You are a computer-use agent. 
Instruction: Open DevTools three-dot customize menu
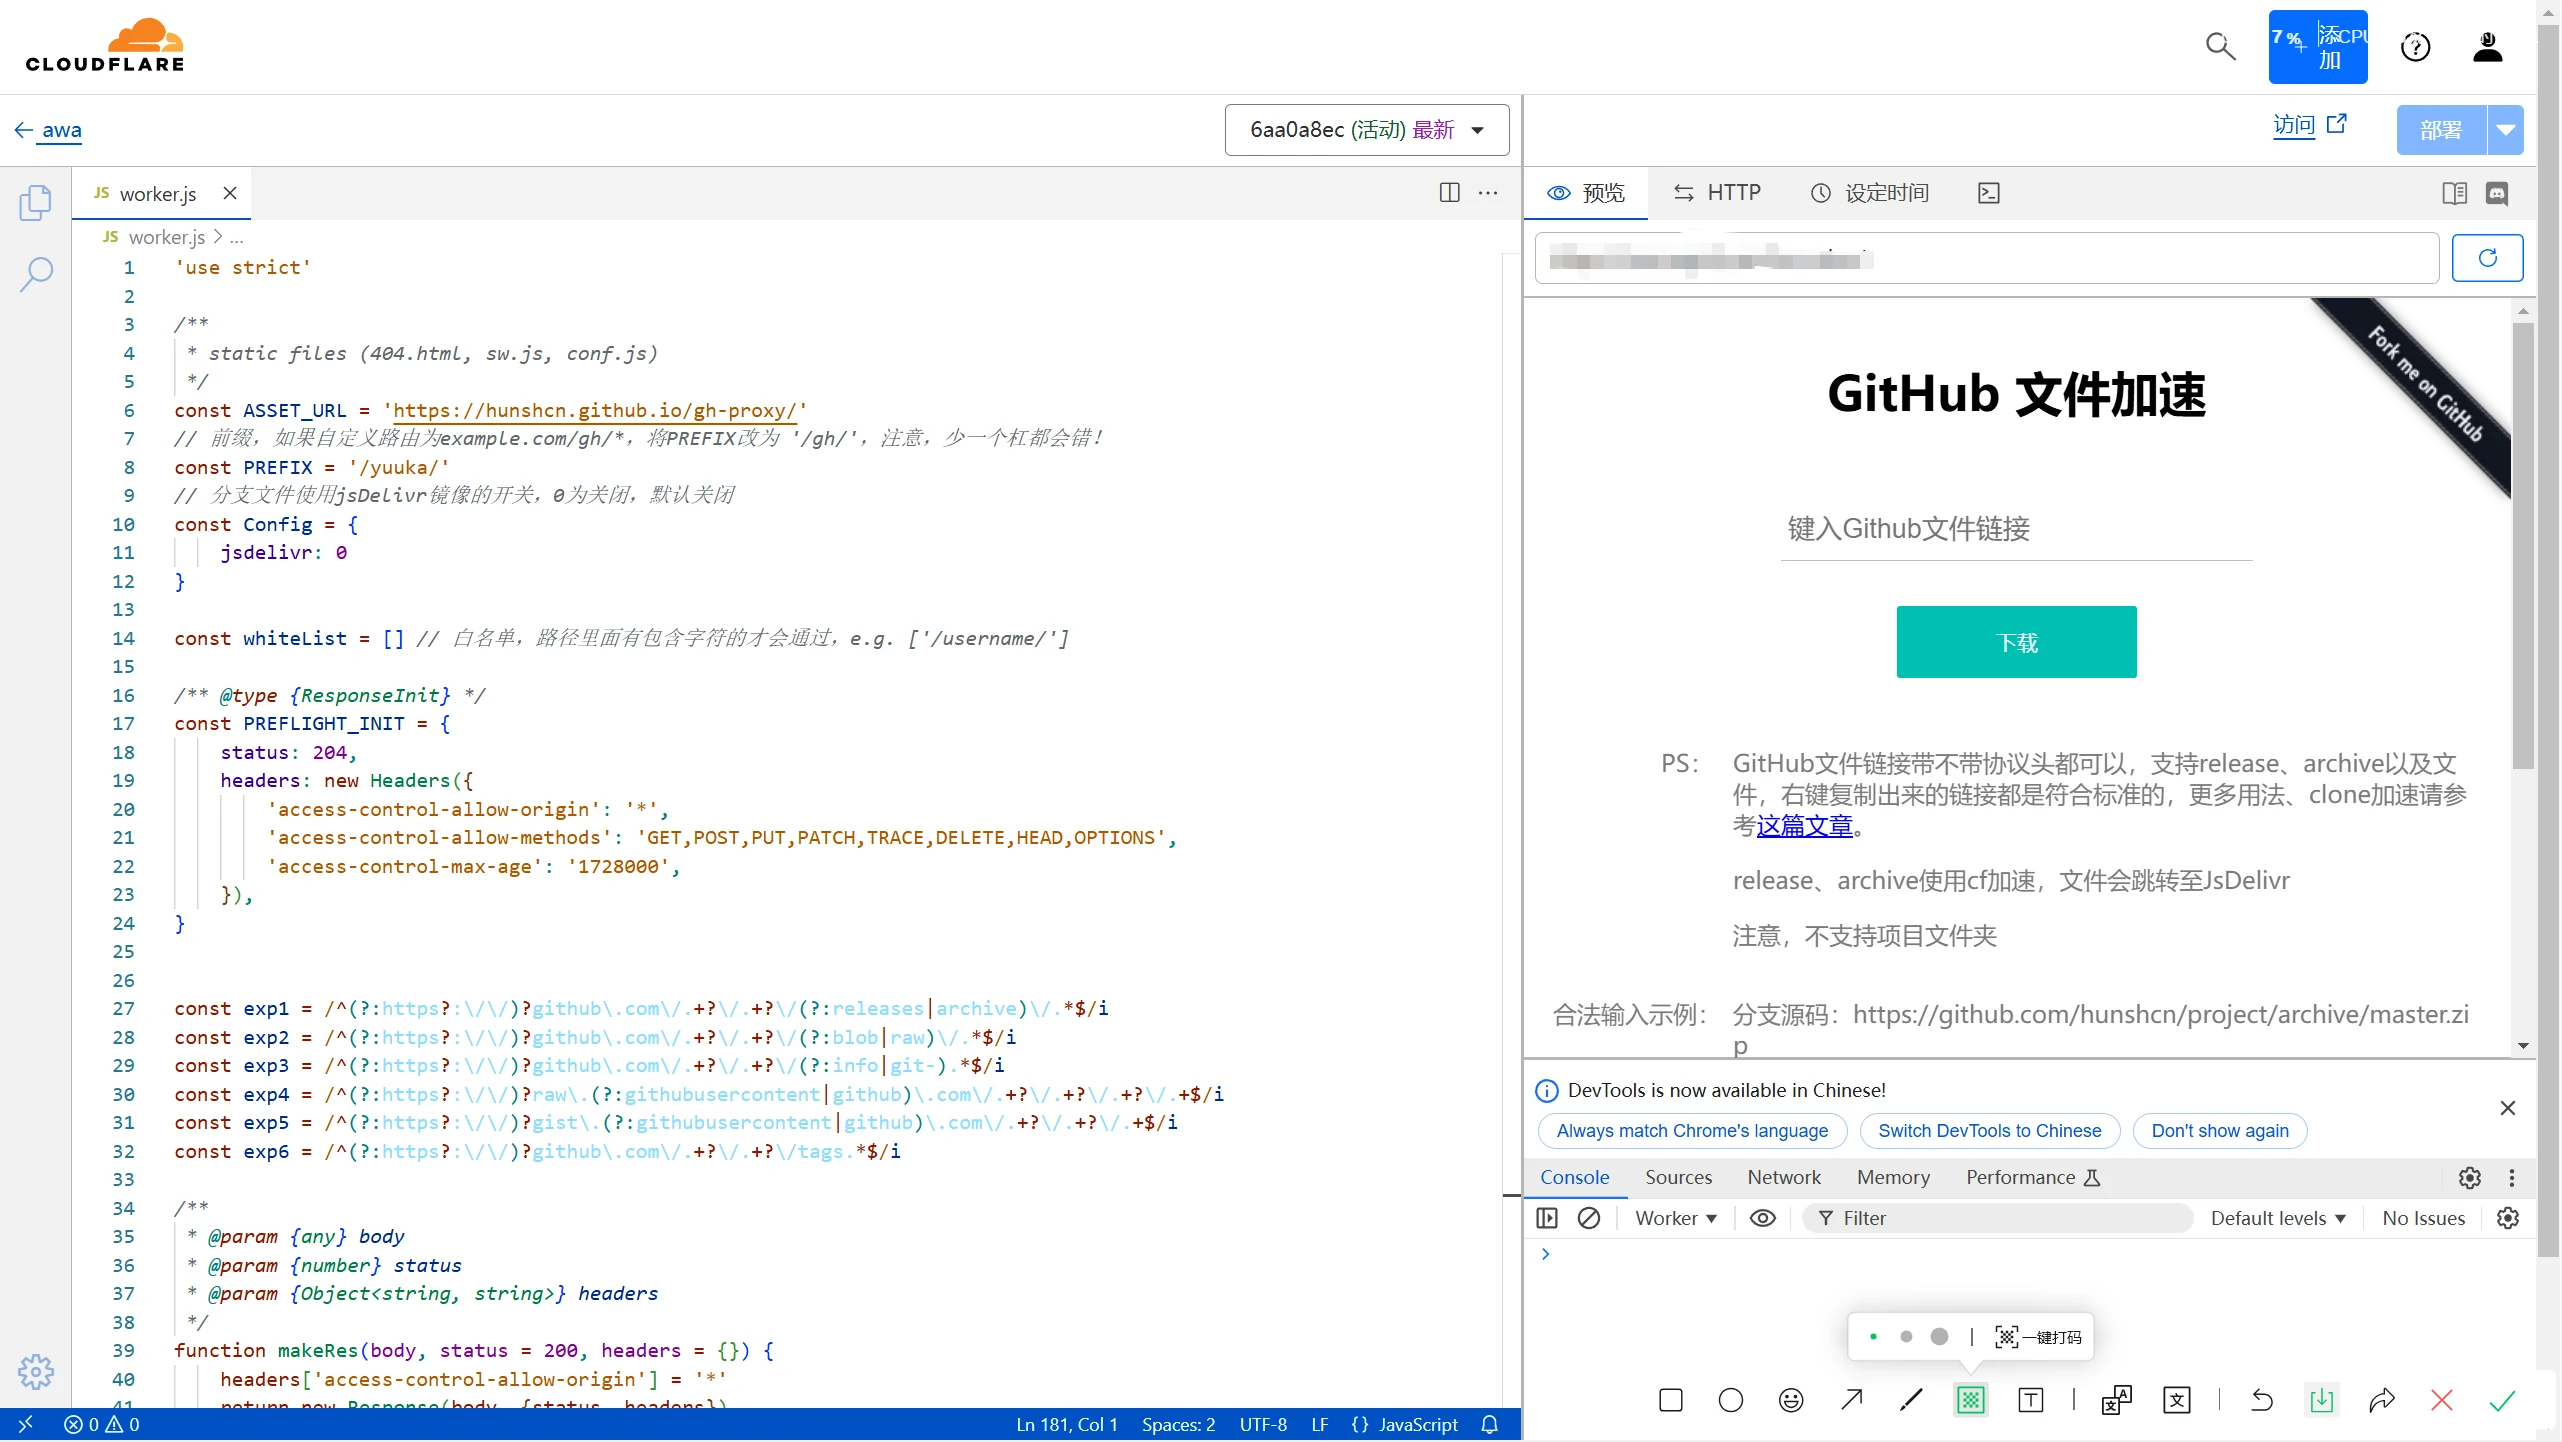(2512, 1178)
